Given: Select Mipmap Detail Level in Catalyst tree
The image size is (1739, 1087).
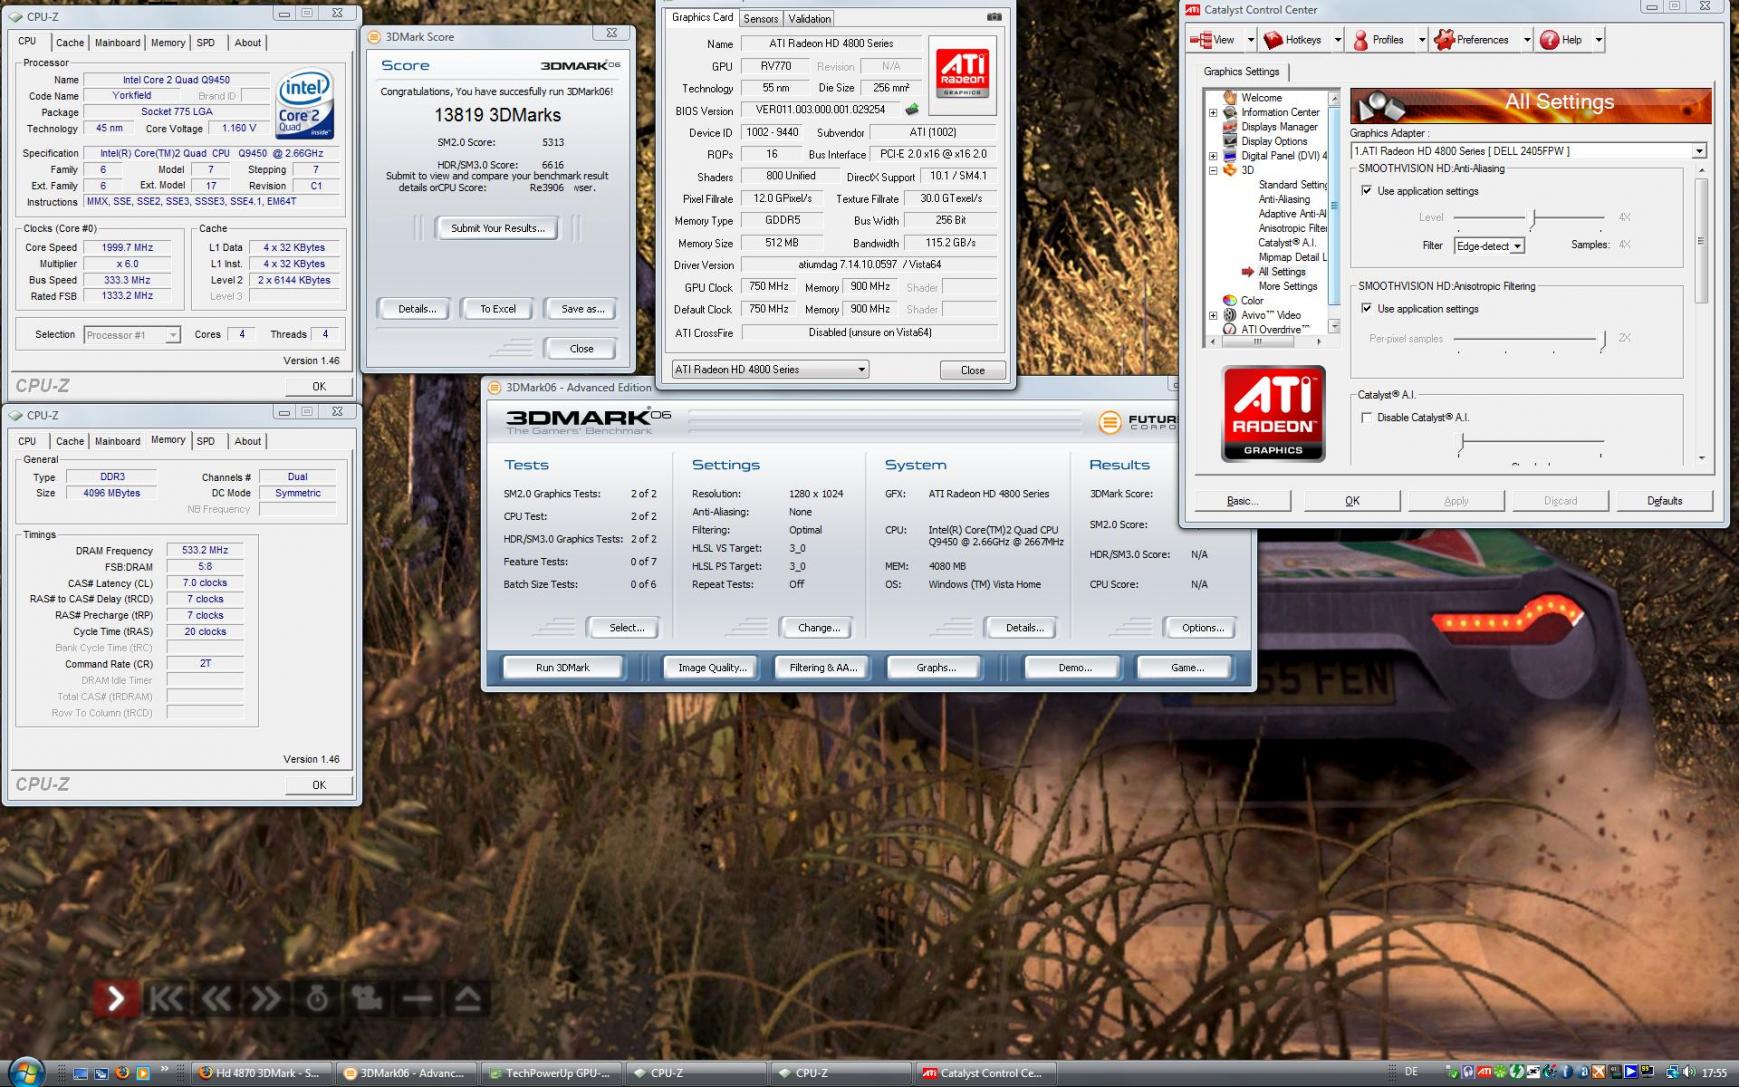Looking at the screenshot, I should [1292, 257].
